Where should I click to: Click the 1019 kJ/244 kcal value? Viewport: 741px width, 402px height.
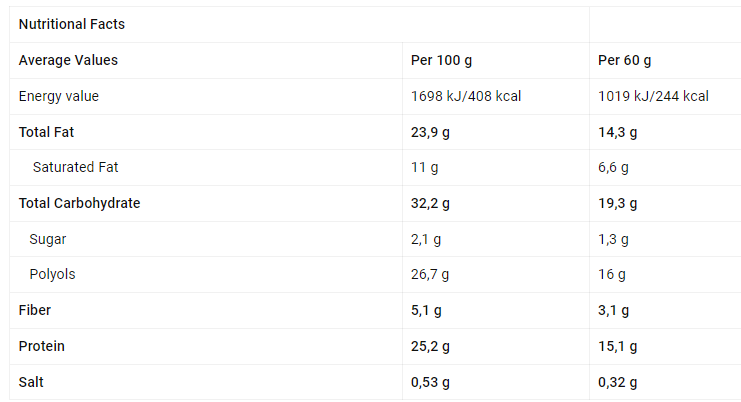[x=653, y=96]
